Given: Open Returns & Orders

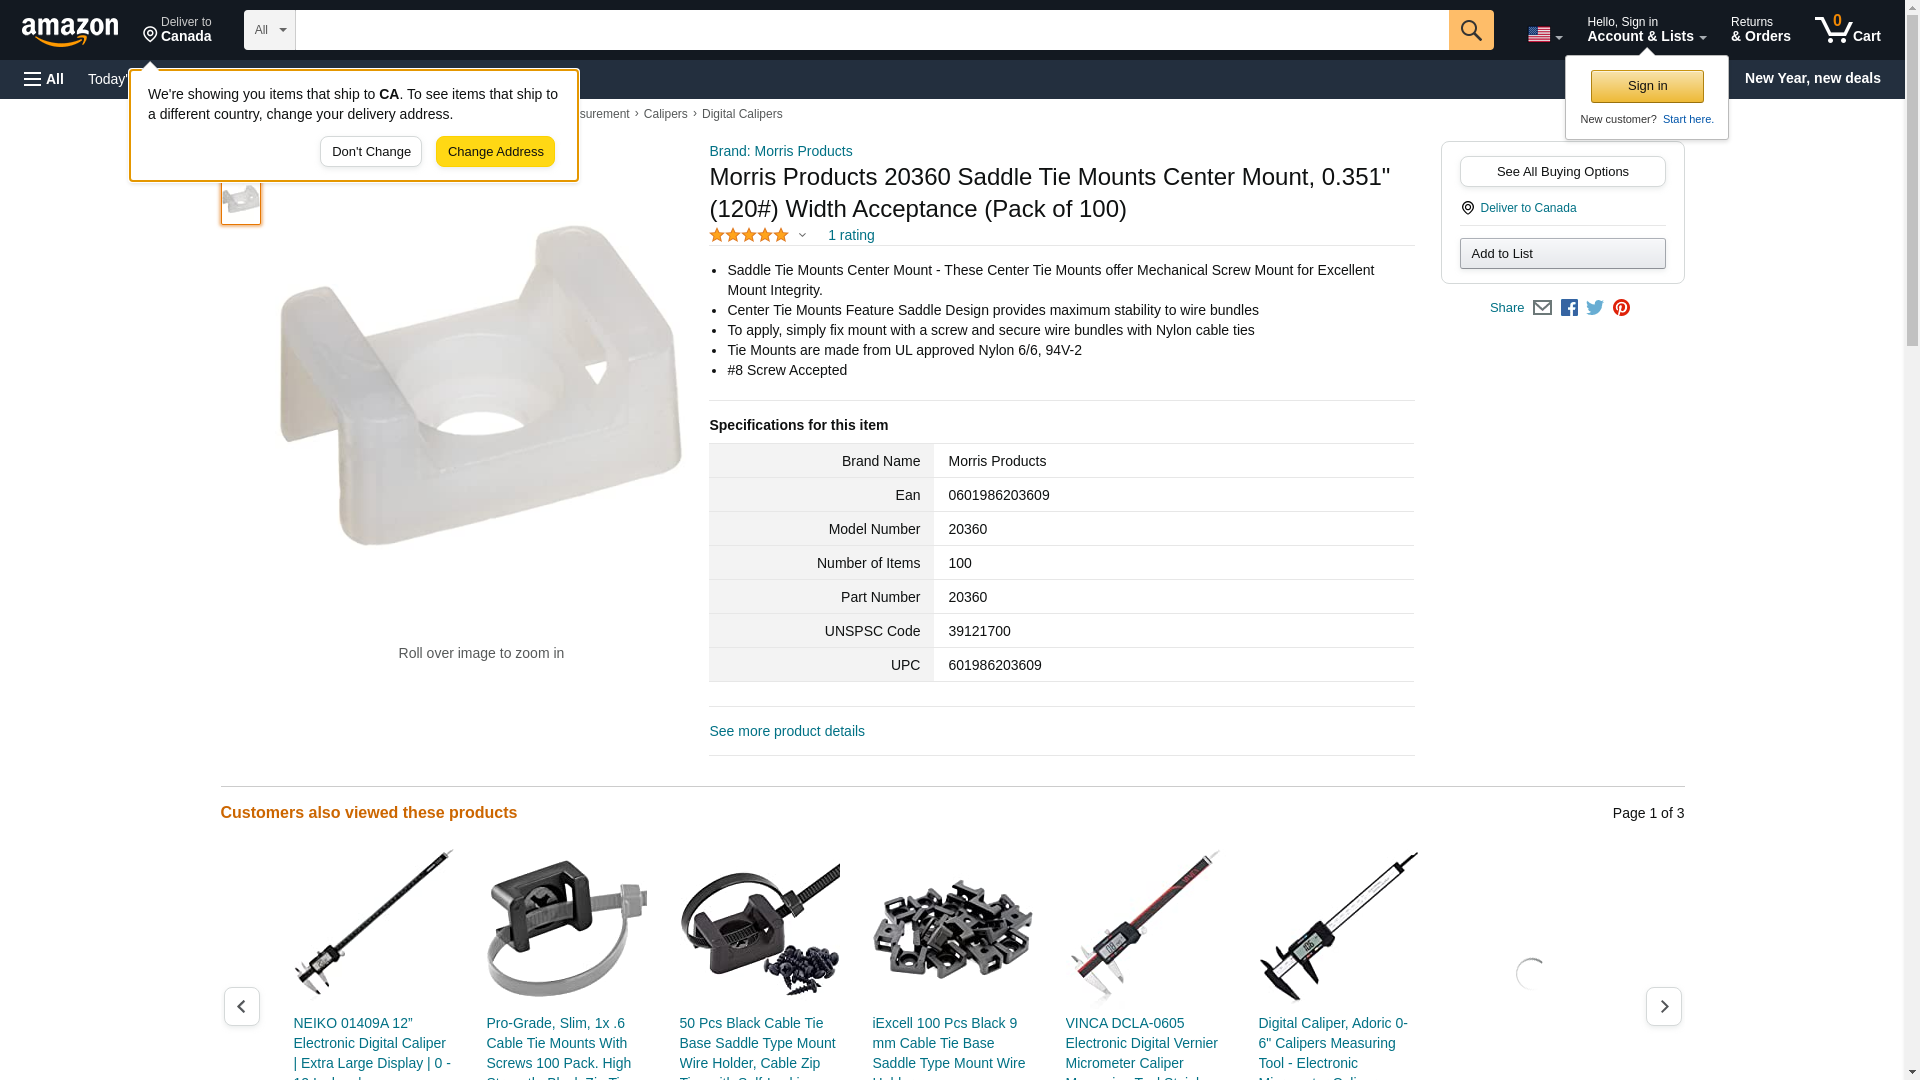Looking at the screenshot, I should click(x=1760, y=30).
